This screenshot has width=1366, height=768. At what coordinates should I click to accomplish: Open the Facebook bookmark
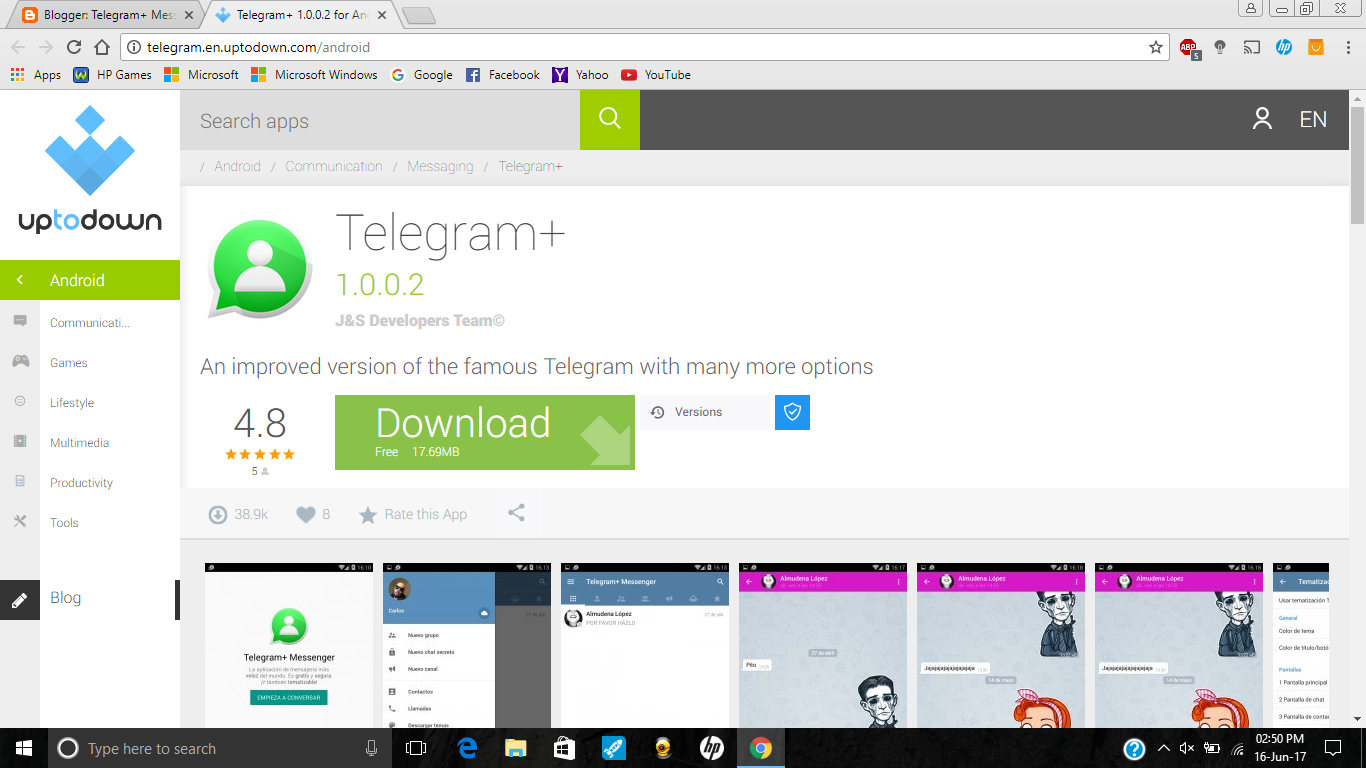pos(503,75)
